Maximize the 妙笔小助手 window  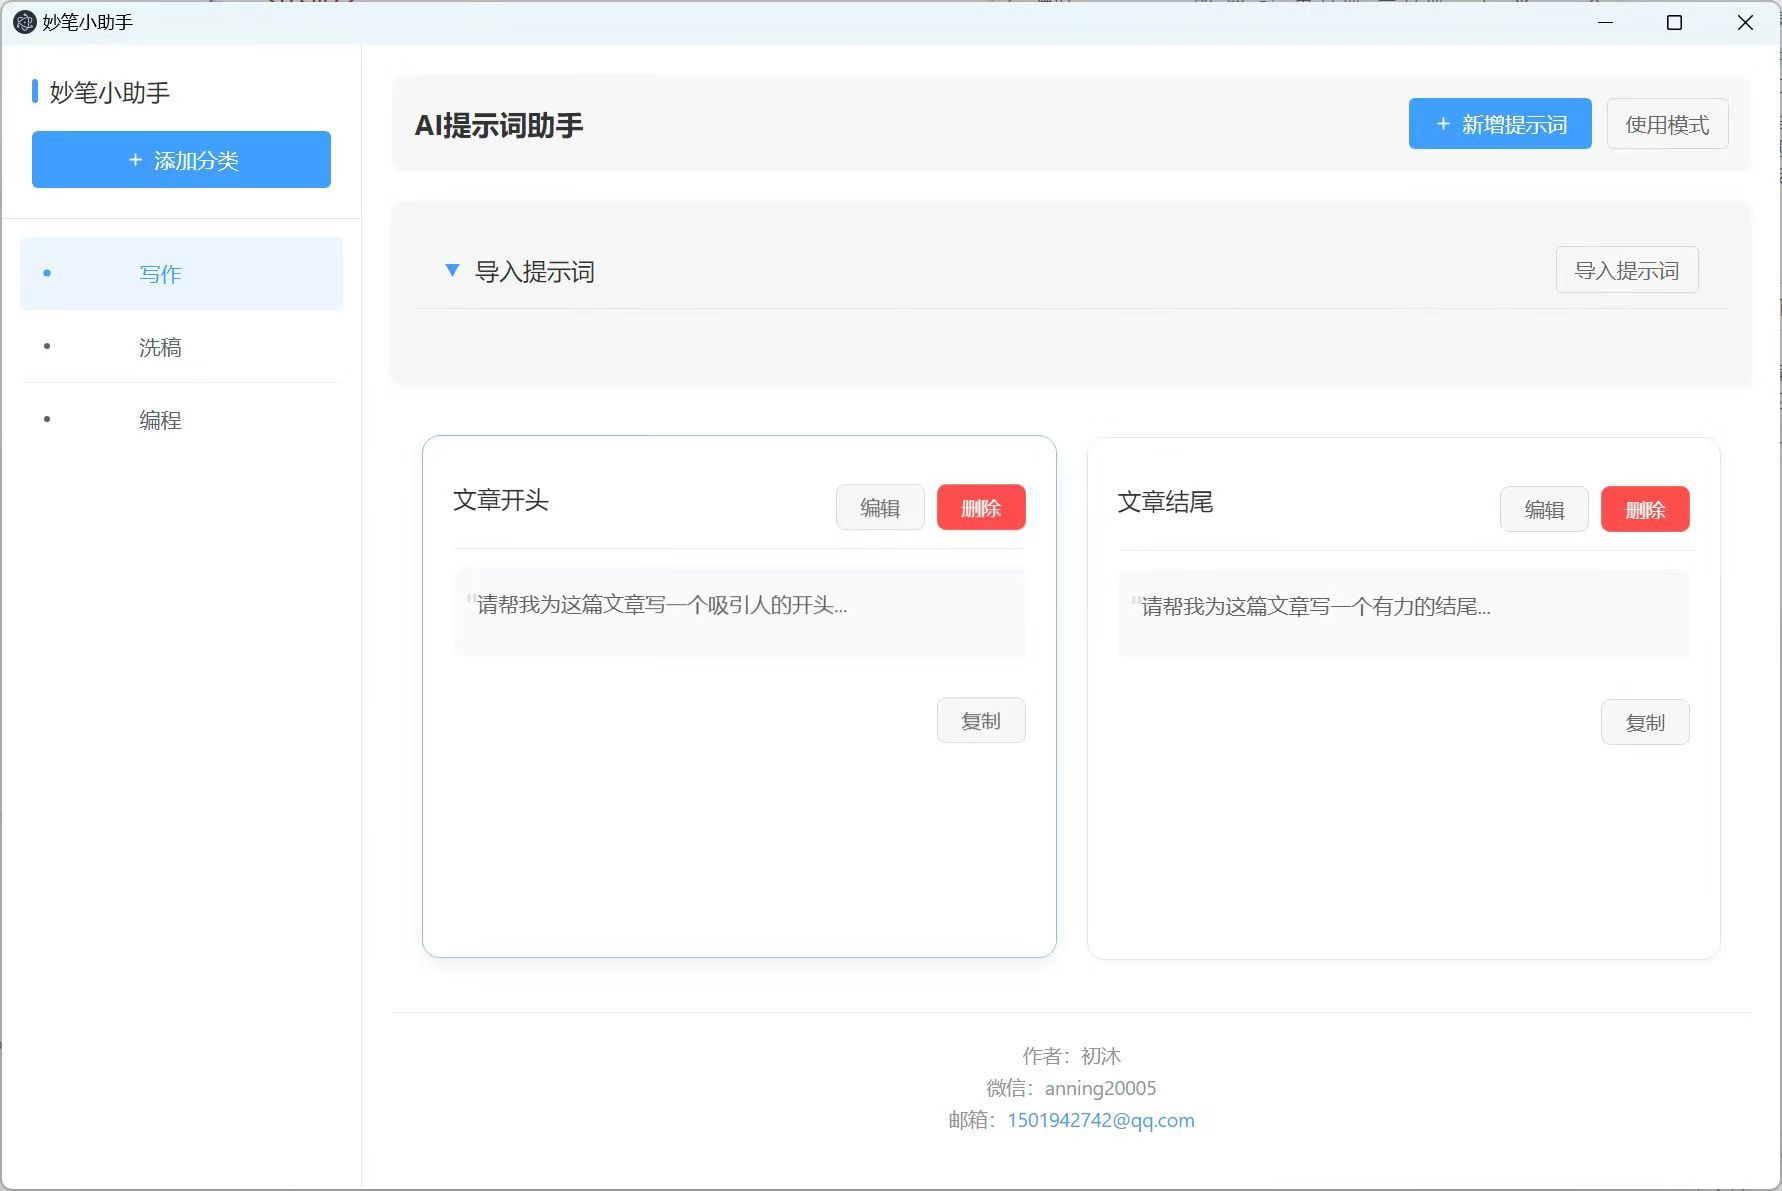(1674, 22)
